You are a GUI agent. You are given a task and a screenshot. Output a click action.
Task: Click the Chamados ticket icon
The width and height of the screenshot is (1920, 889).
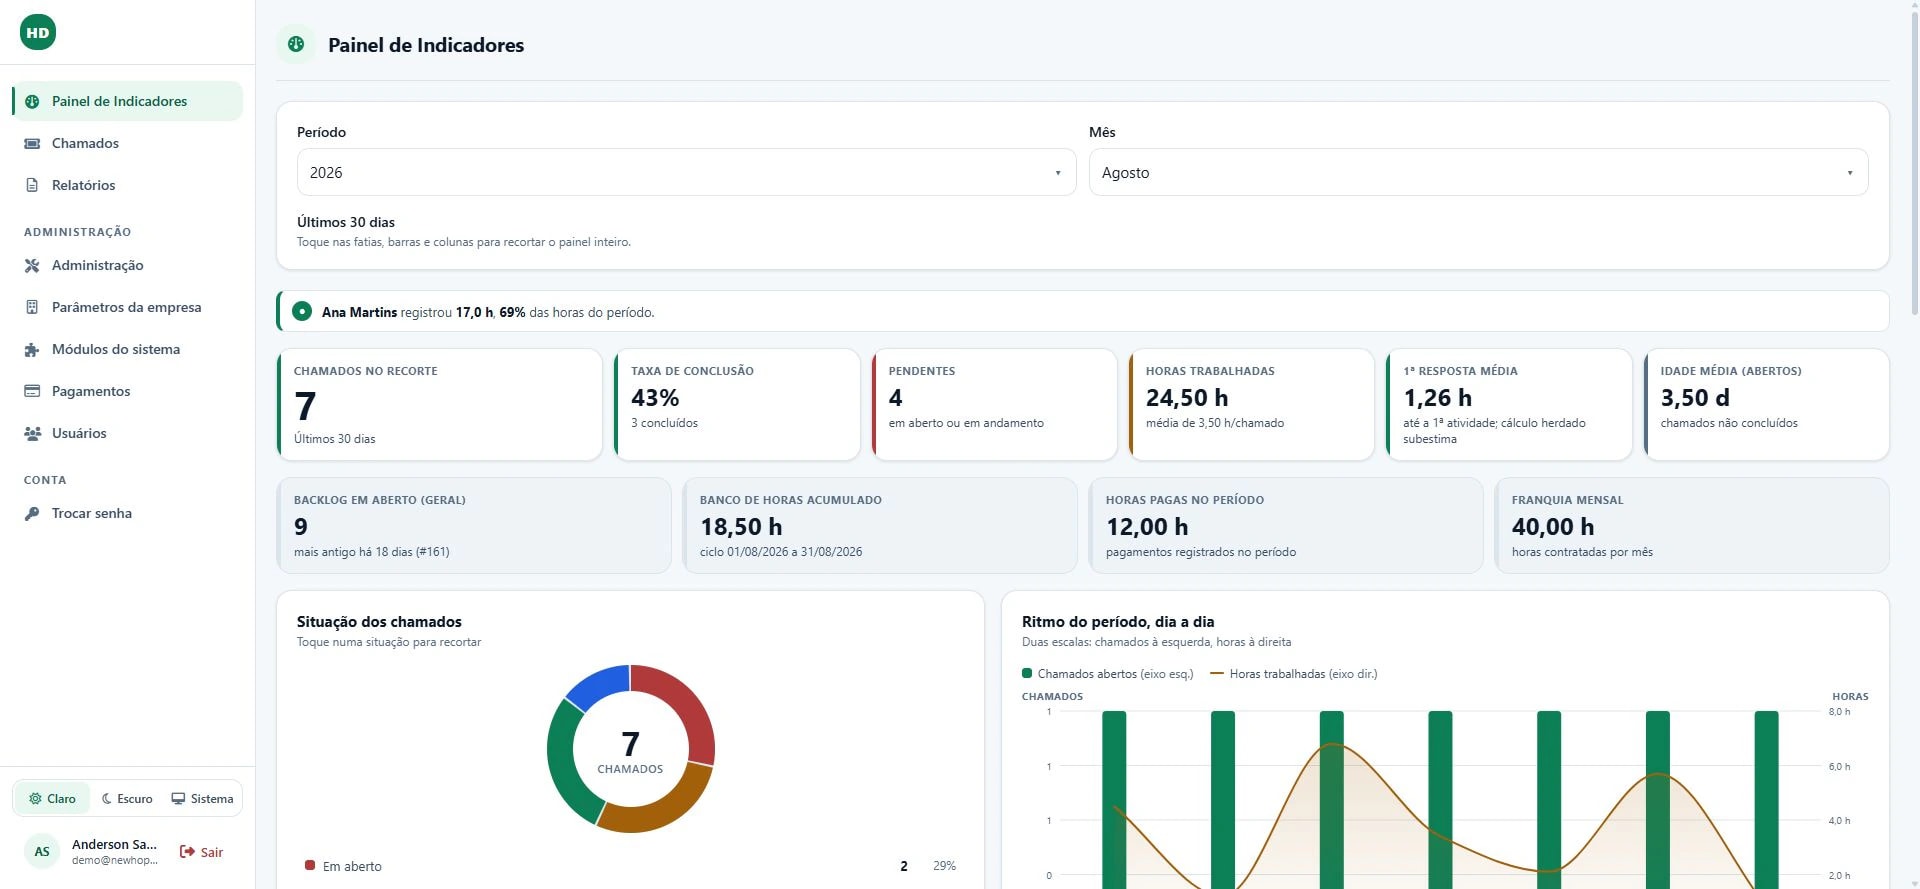point(32,143)
